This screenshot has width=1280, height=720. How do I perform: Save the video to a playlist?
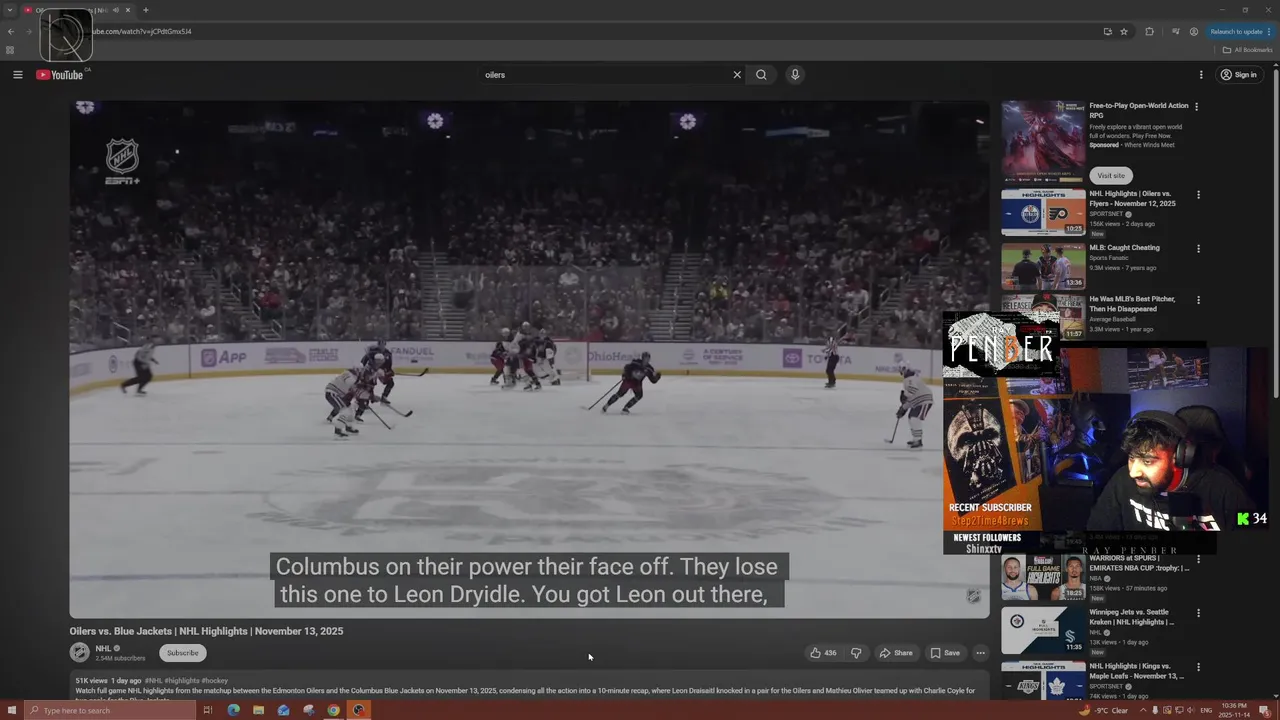(x=945, y=653)
